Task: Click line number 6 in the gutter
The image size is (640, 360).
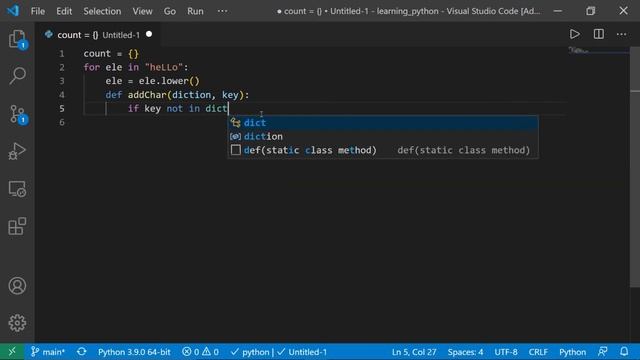Action: [62, 122]
